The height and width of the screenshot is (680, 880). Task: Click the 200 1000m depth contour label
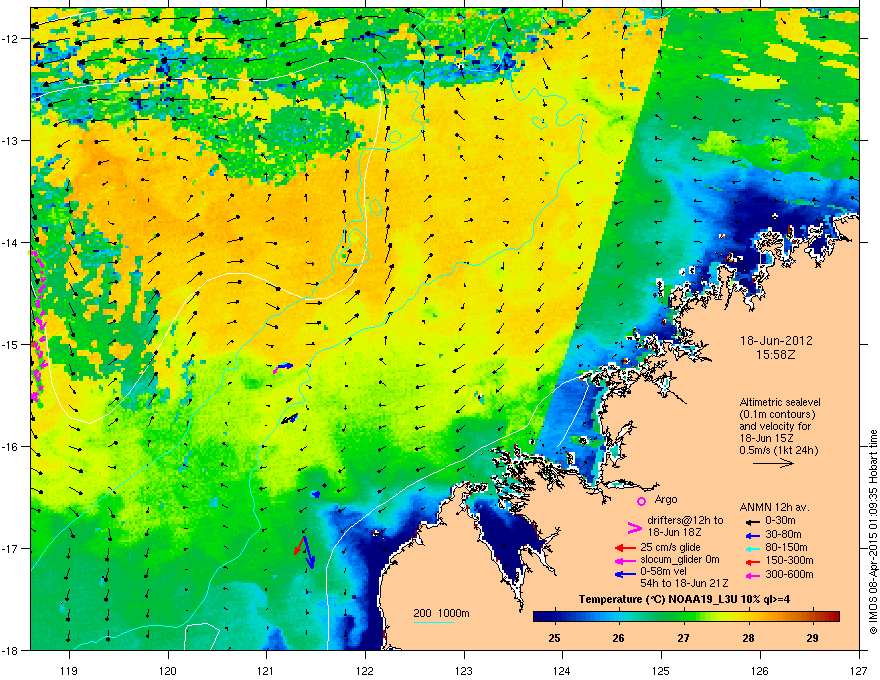[441, 613]
